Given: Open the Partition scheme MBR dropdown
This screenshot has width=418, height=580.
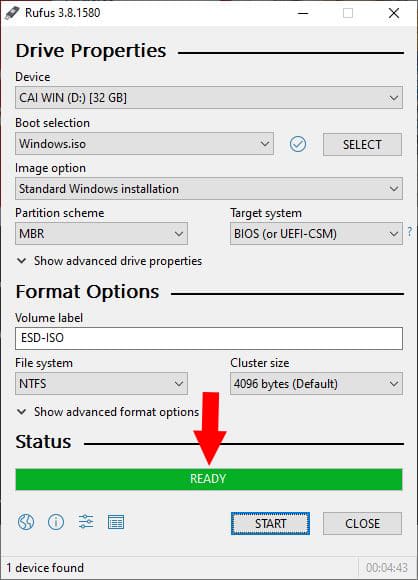Looking at the screenshot, I should [101, 234].
